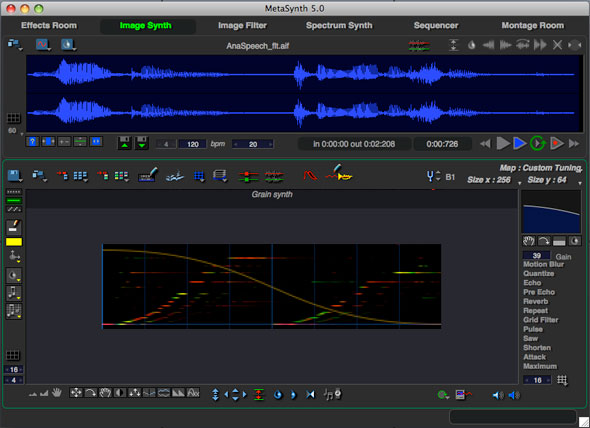Switch to the Effects Room tab

coord(49,25)
